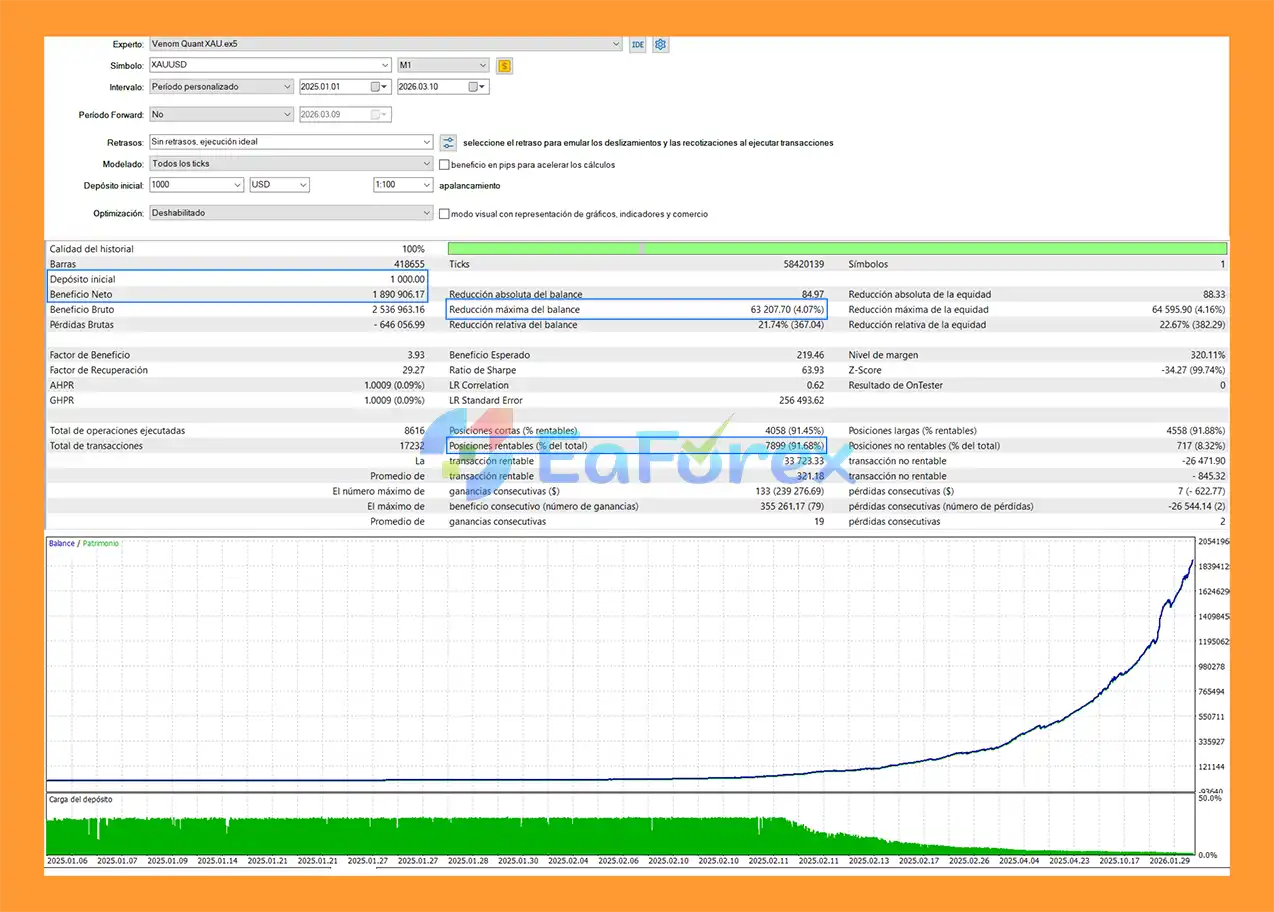This screenshot has height=912, width=1274.
Task: Open start date 2025.01.01 calendar picker
Action: (376, 87)
